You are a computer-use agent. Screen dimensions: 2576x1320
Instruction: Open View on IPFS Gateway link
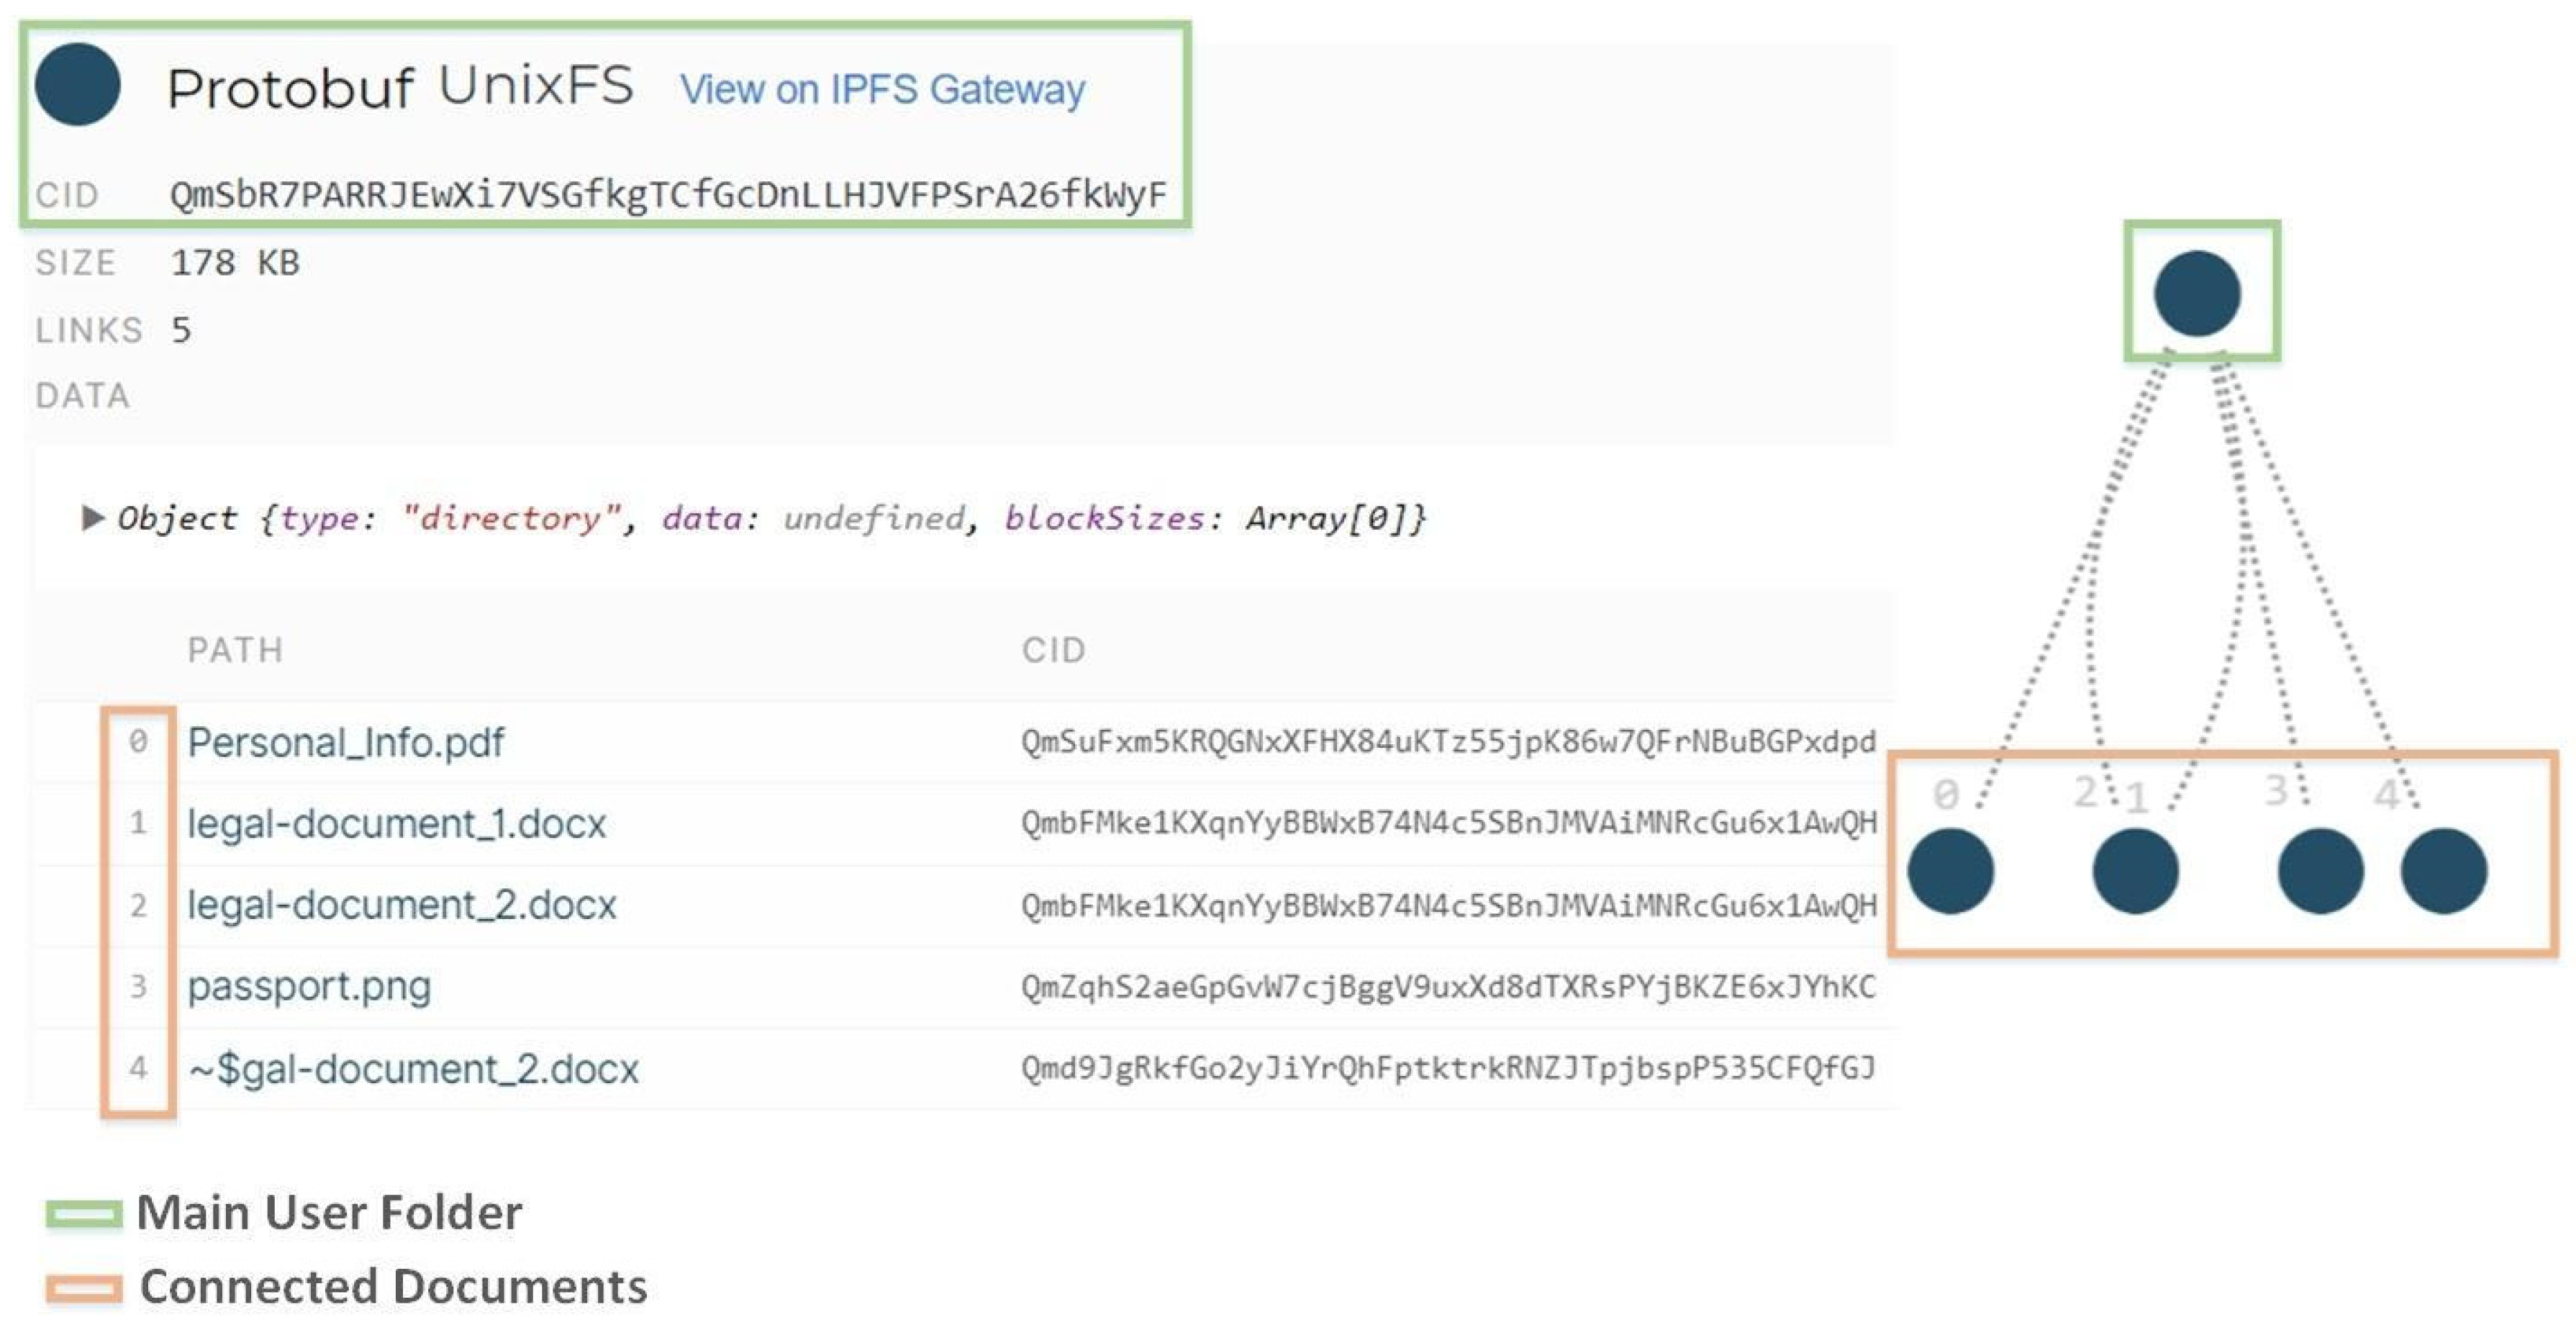[x=882, y=89]
